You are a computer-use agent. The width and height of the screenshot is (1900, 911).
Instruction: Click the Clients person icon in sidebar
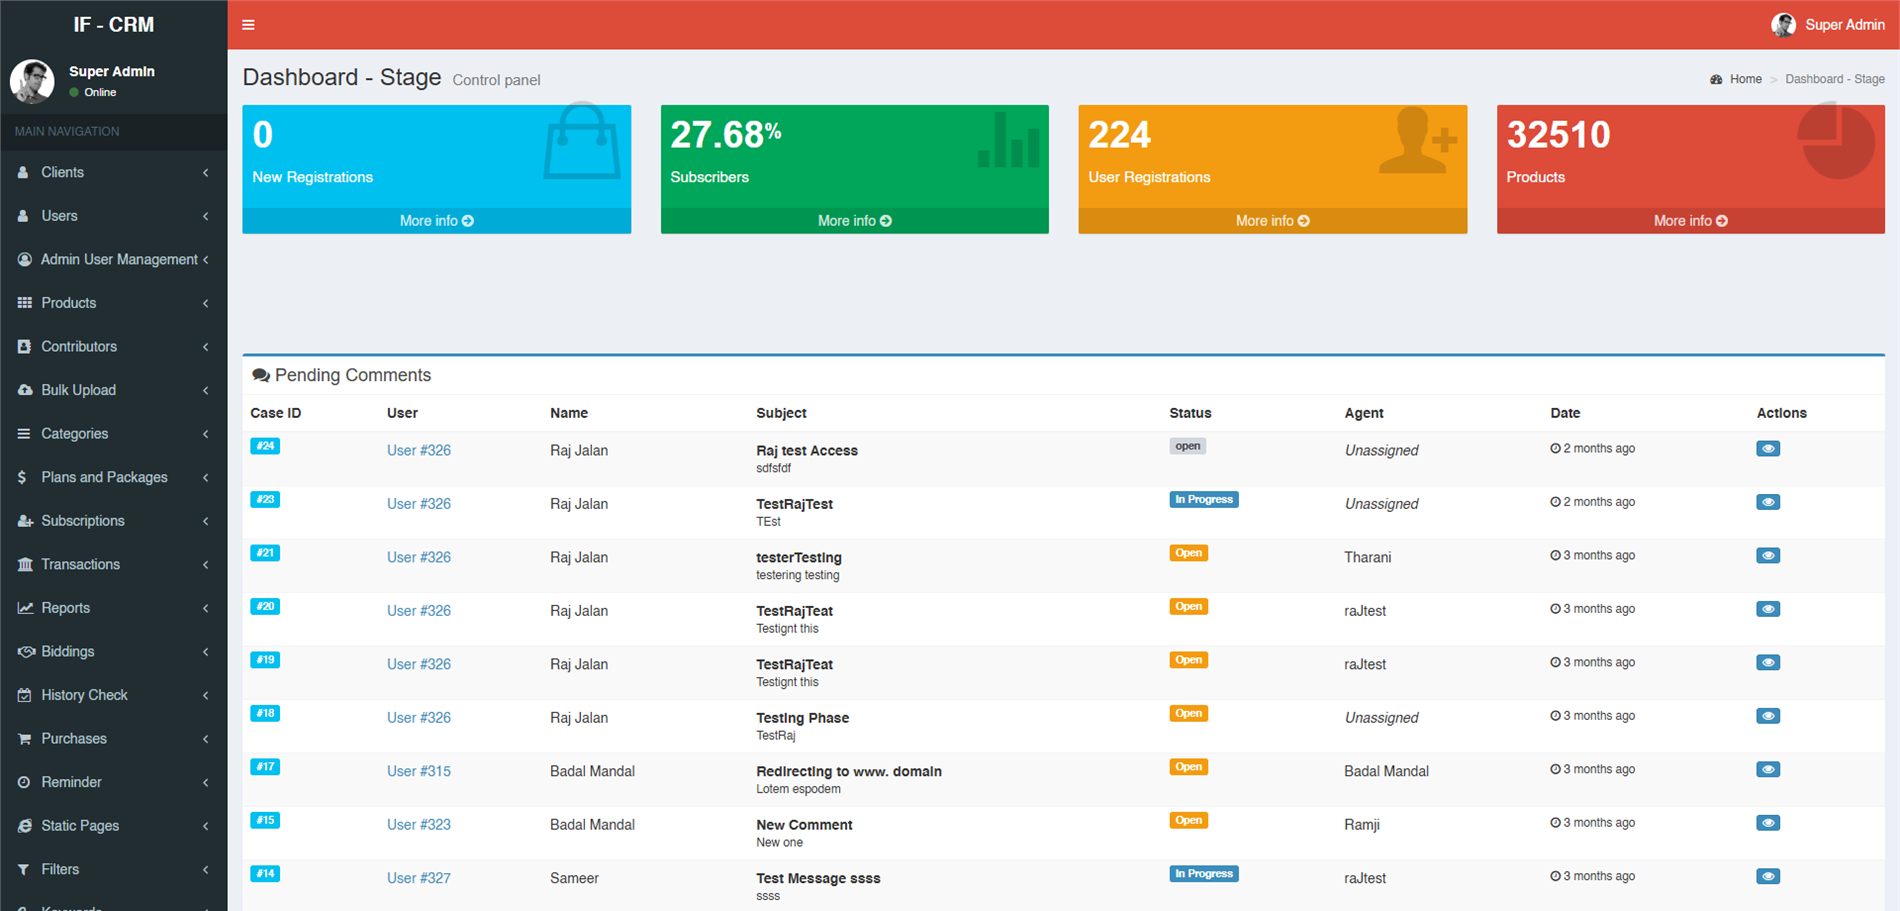tap(24, 172)
